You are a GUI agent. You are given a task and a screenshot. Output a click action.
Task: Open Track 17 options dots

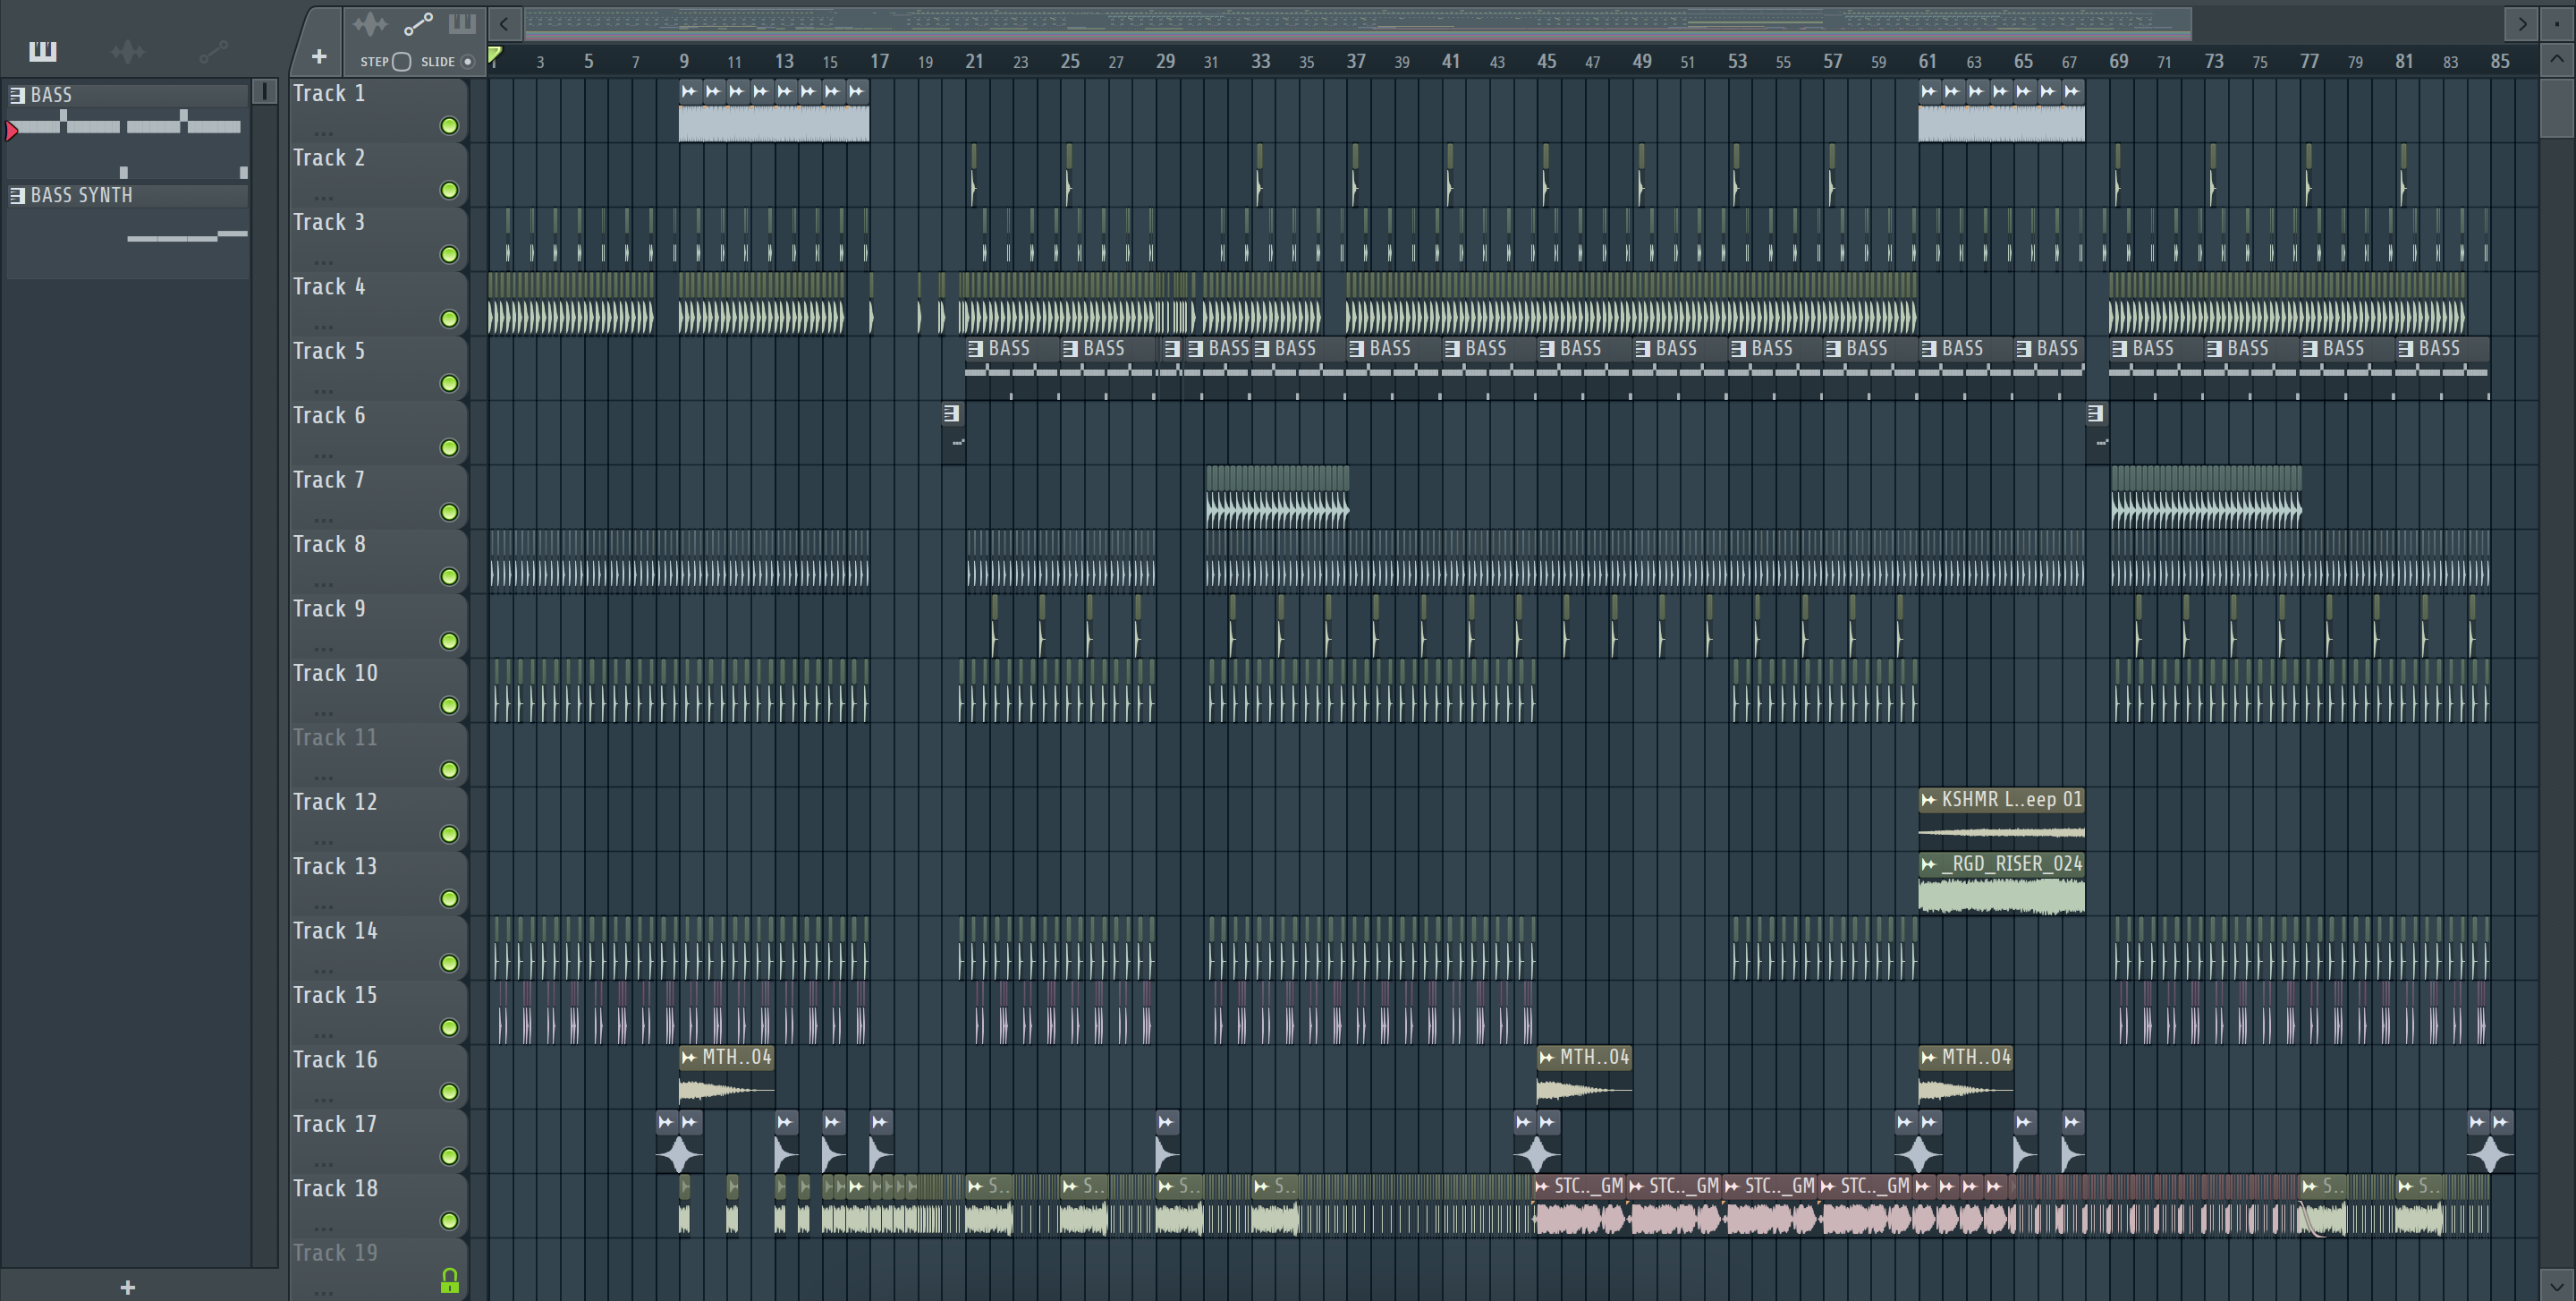pyautogui.click(x=323, y=1164)
